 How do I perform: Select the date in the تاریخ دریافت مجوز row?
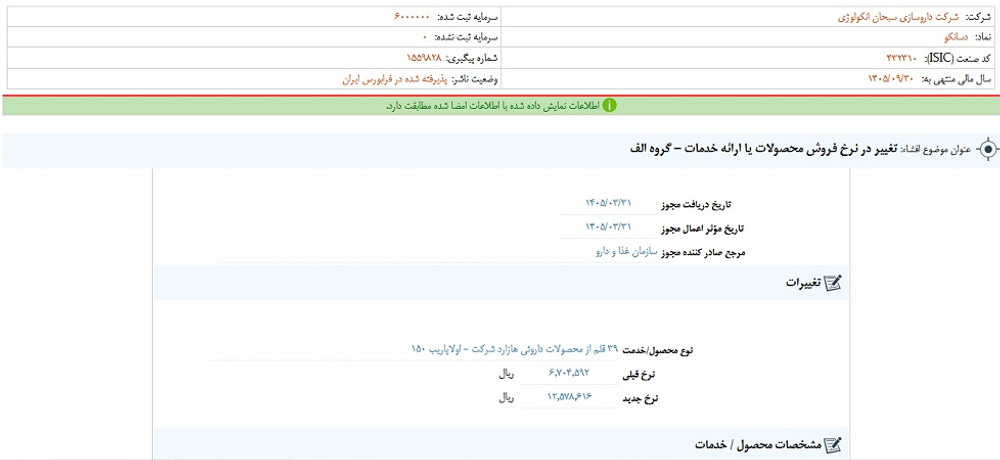[608, 203]
